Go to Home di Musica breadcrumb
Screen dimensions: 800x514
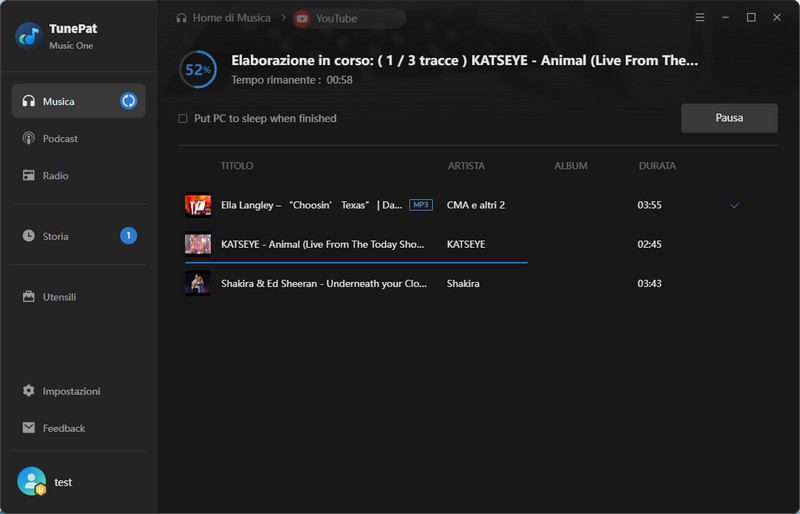coord(232,18)
